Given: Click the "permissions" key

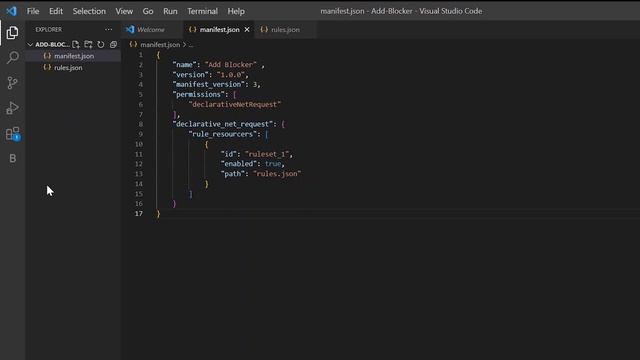Looking at the screenshot, I should pos(198,94).
